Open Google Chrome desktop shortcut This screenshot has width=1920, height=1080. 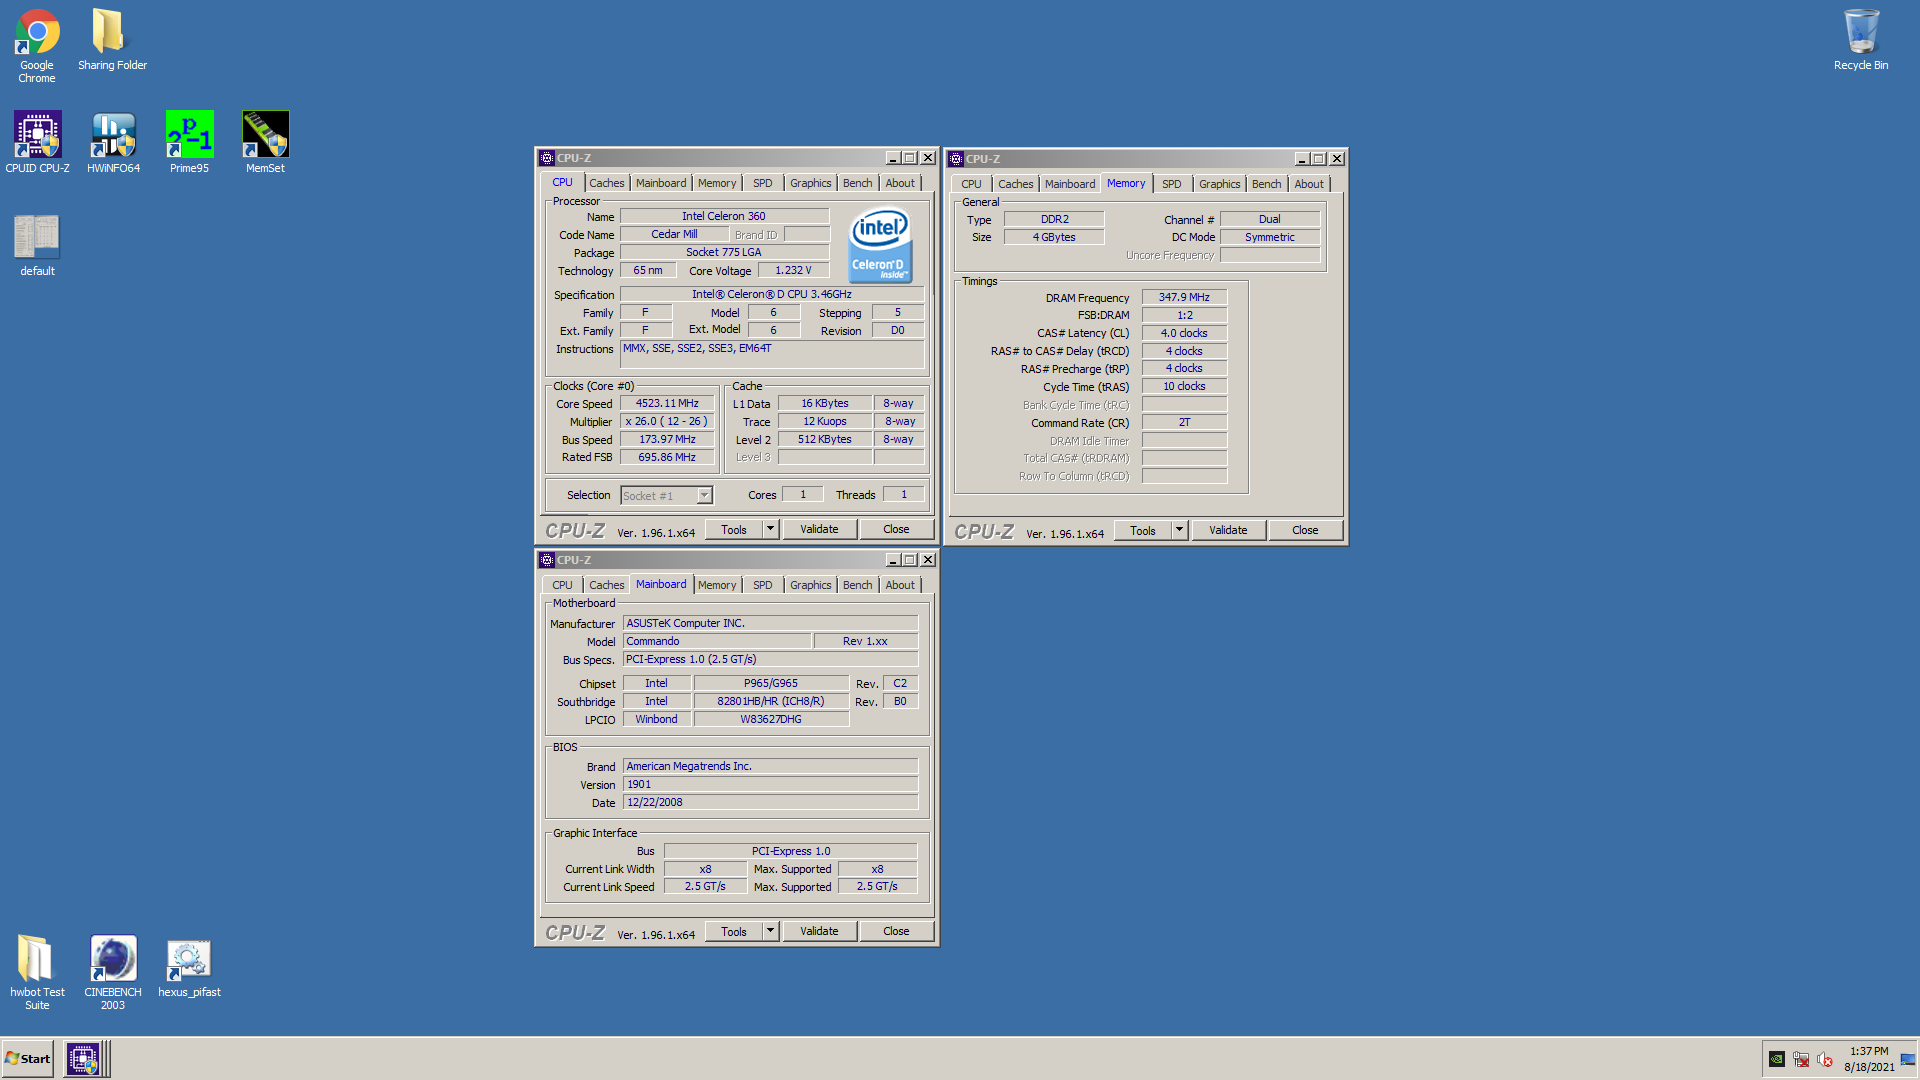point(37,45)
